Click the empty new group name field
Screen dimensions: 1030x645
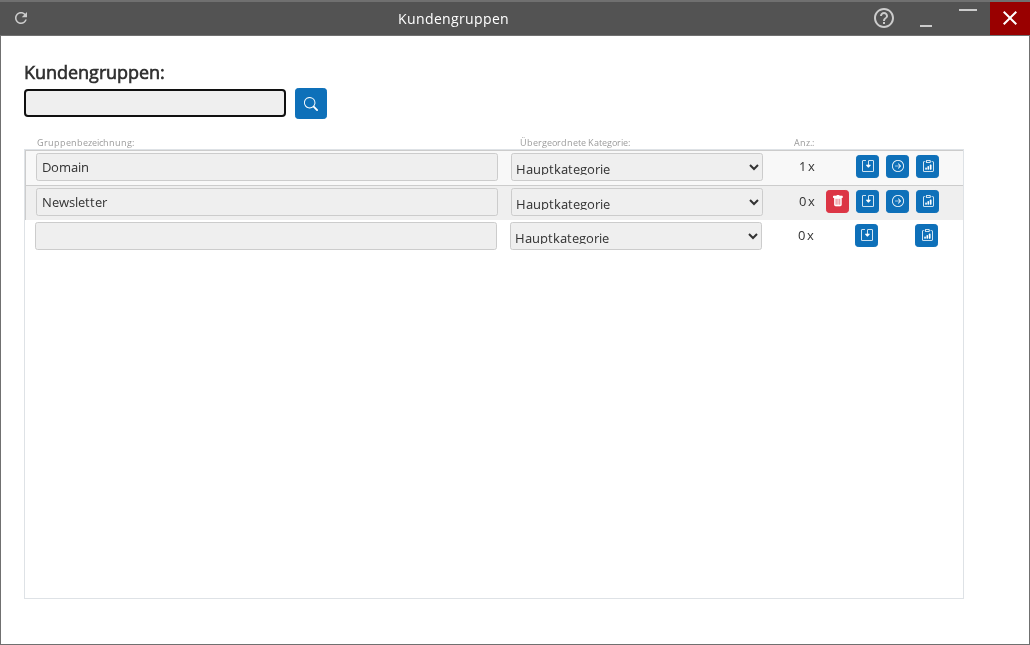point(265,236)
